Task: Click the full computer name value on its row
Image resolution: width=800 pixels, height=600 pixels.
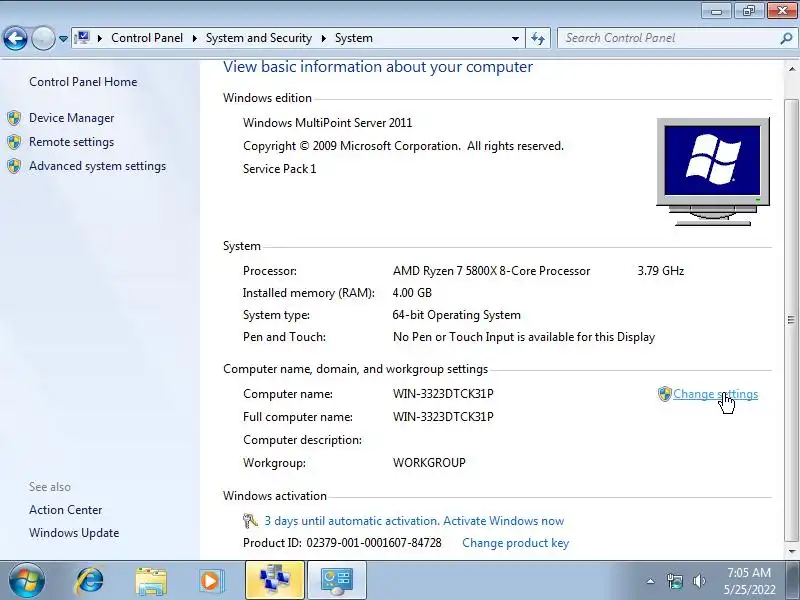Action: [x=443, y=417]
